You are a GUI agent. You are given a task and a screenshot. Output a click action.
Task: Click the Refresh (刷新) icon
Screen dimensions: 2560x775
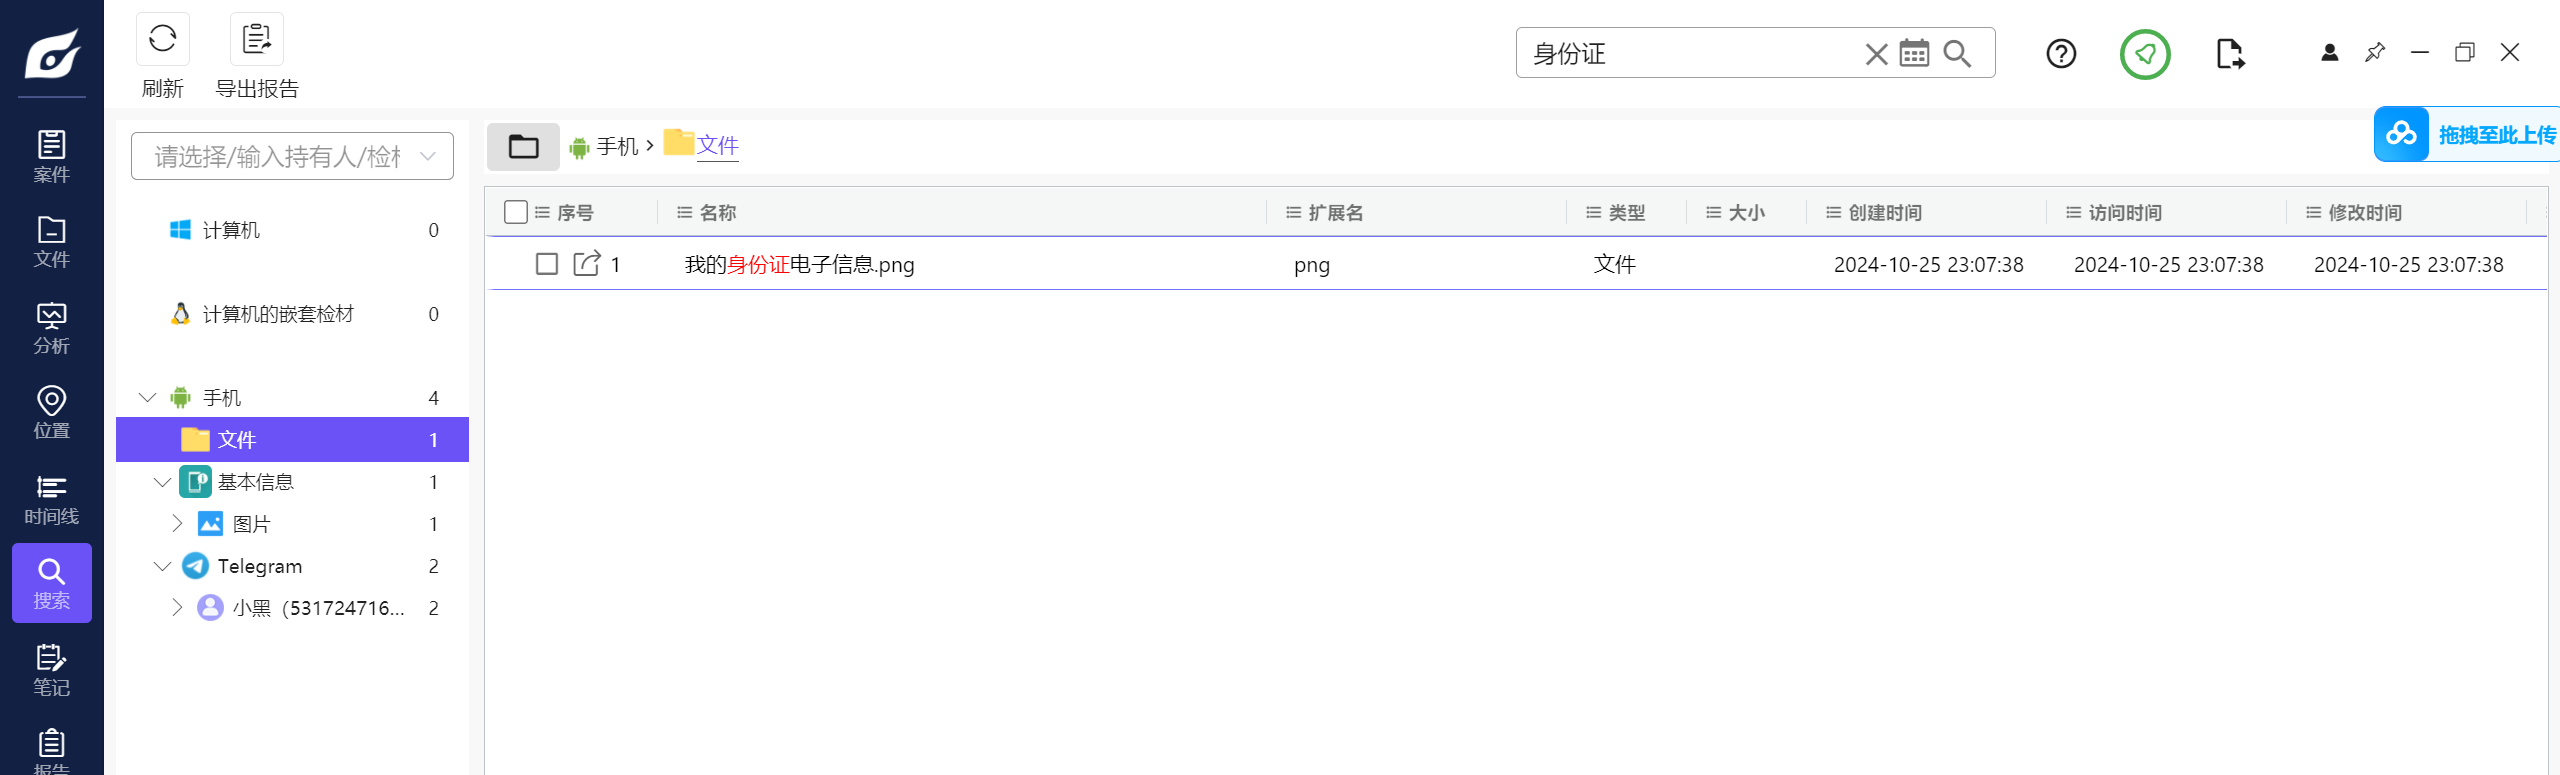tap(162, 40)
